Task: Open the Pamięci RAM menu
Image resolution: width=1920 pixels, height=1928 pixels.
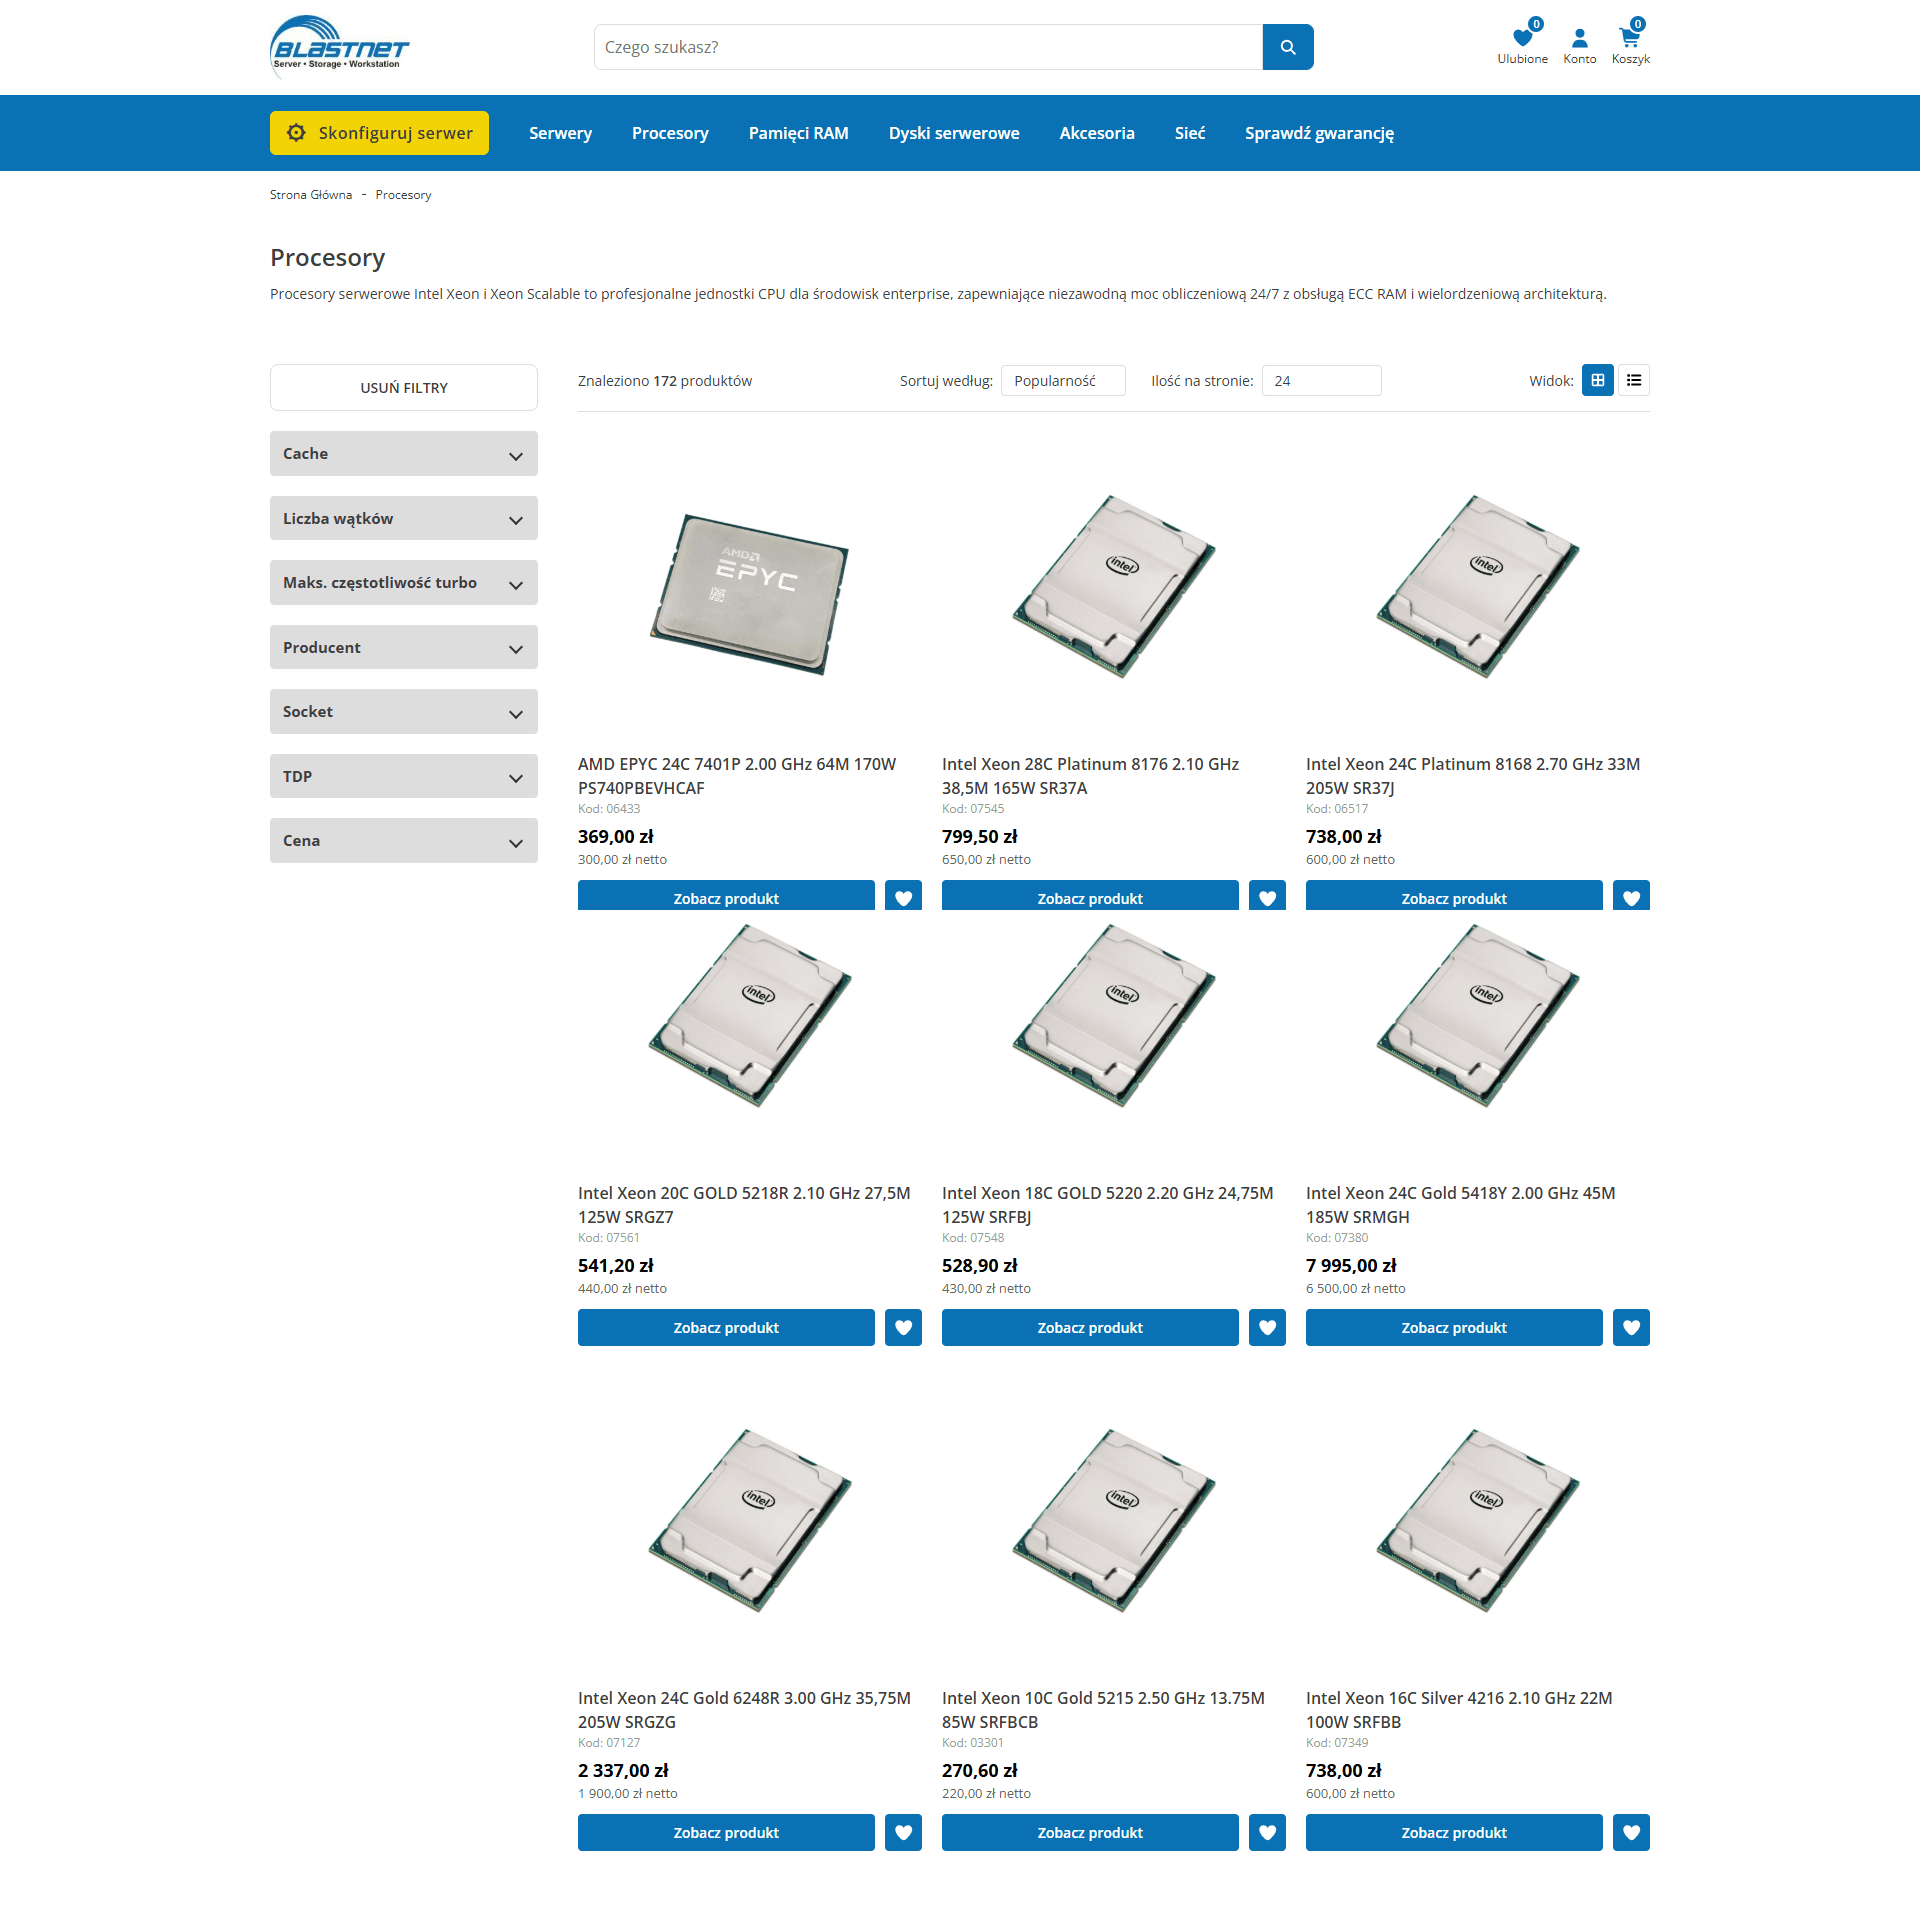Action: click(798, 133)
